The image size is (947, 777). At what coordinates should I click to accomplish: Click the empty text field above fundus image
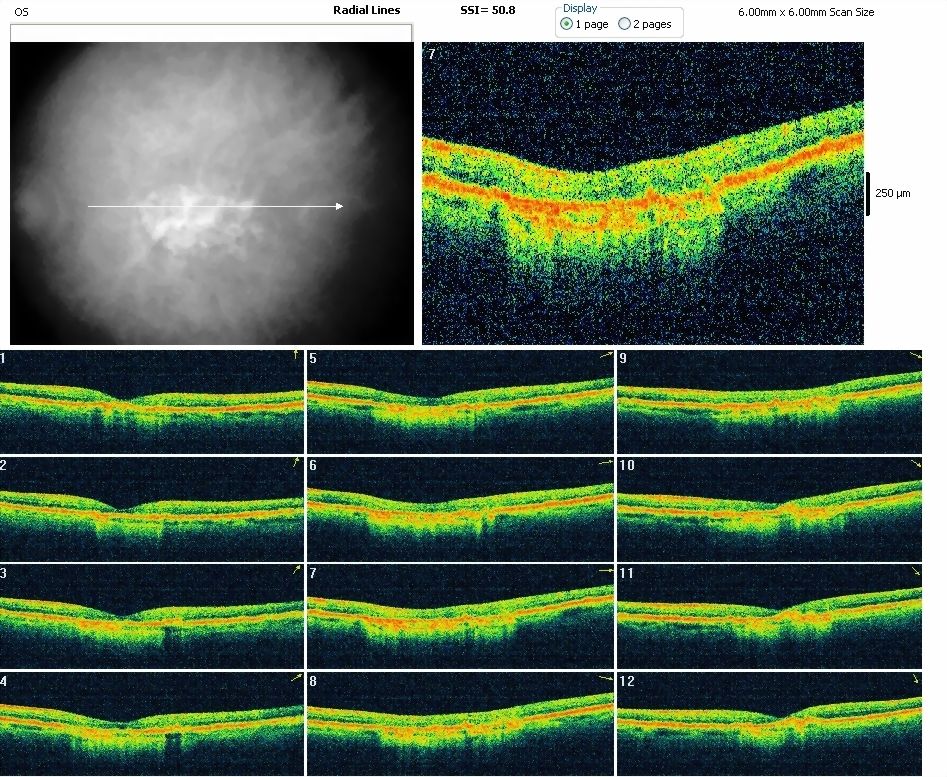(x=210, y=33)
